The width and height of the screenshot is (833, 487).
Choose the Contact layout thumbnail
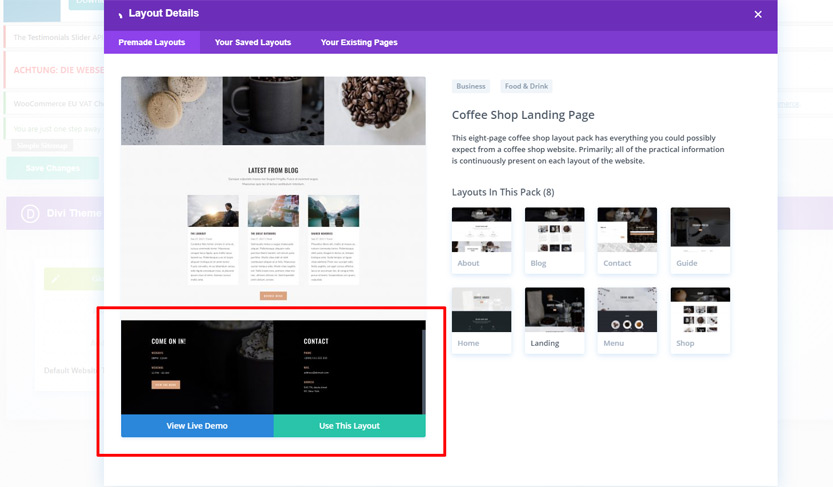pyautogui.click(x=627, y=240)
